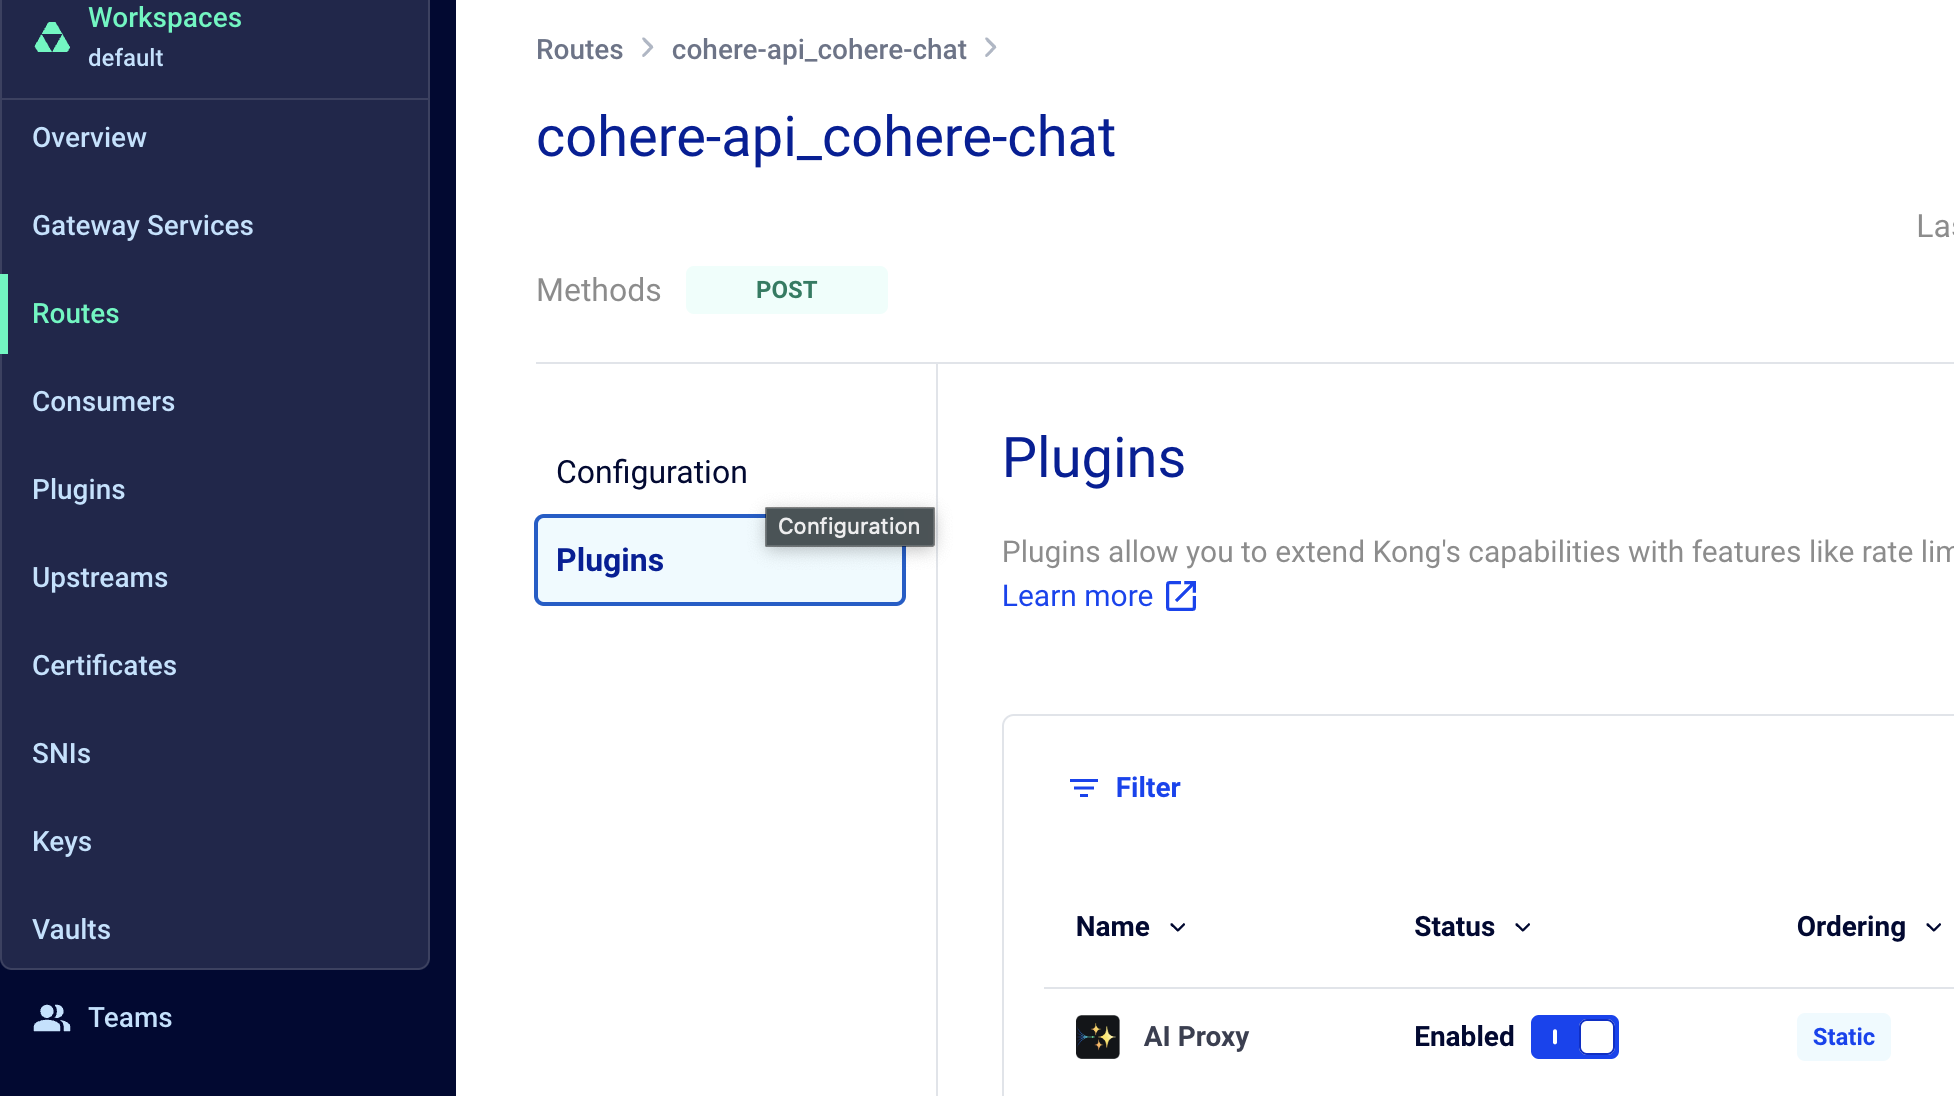This screenshot has width=1954, height=1096.
Task: Click the Filter lines icon
Action: click(1083, 788)
